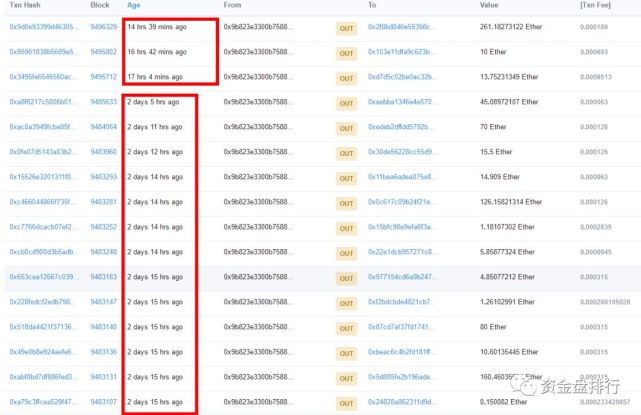The image size is (641, 415).
Task: Select the 261.18273122 Ether value
Action: pos(511,27)
